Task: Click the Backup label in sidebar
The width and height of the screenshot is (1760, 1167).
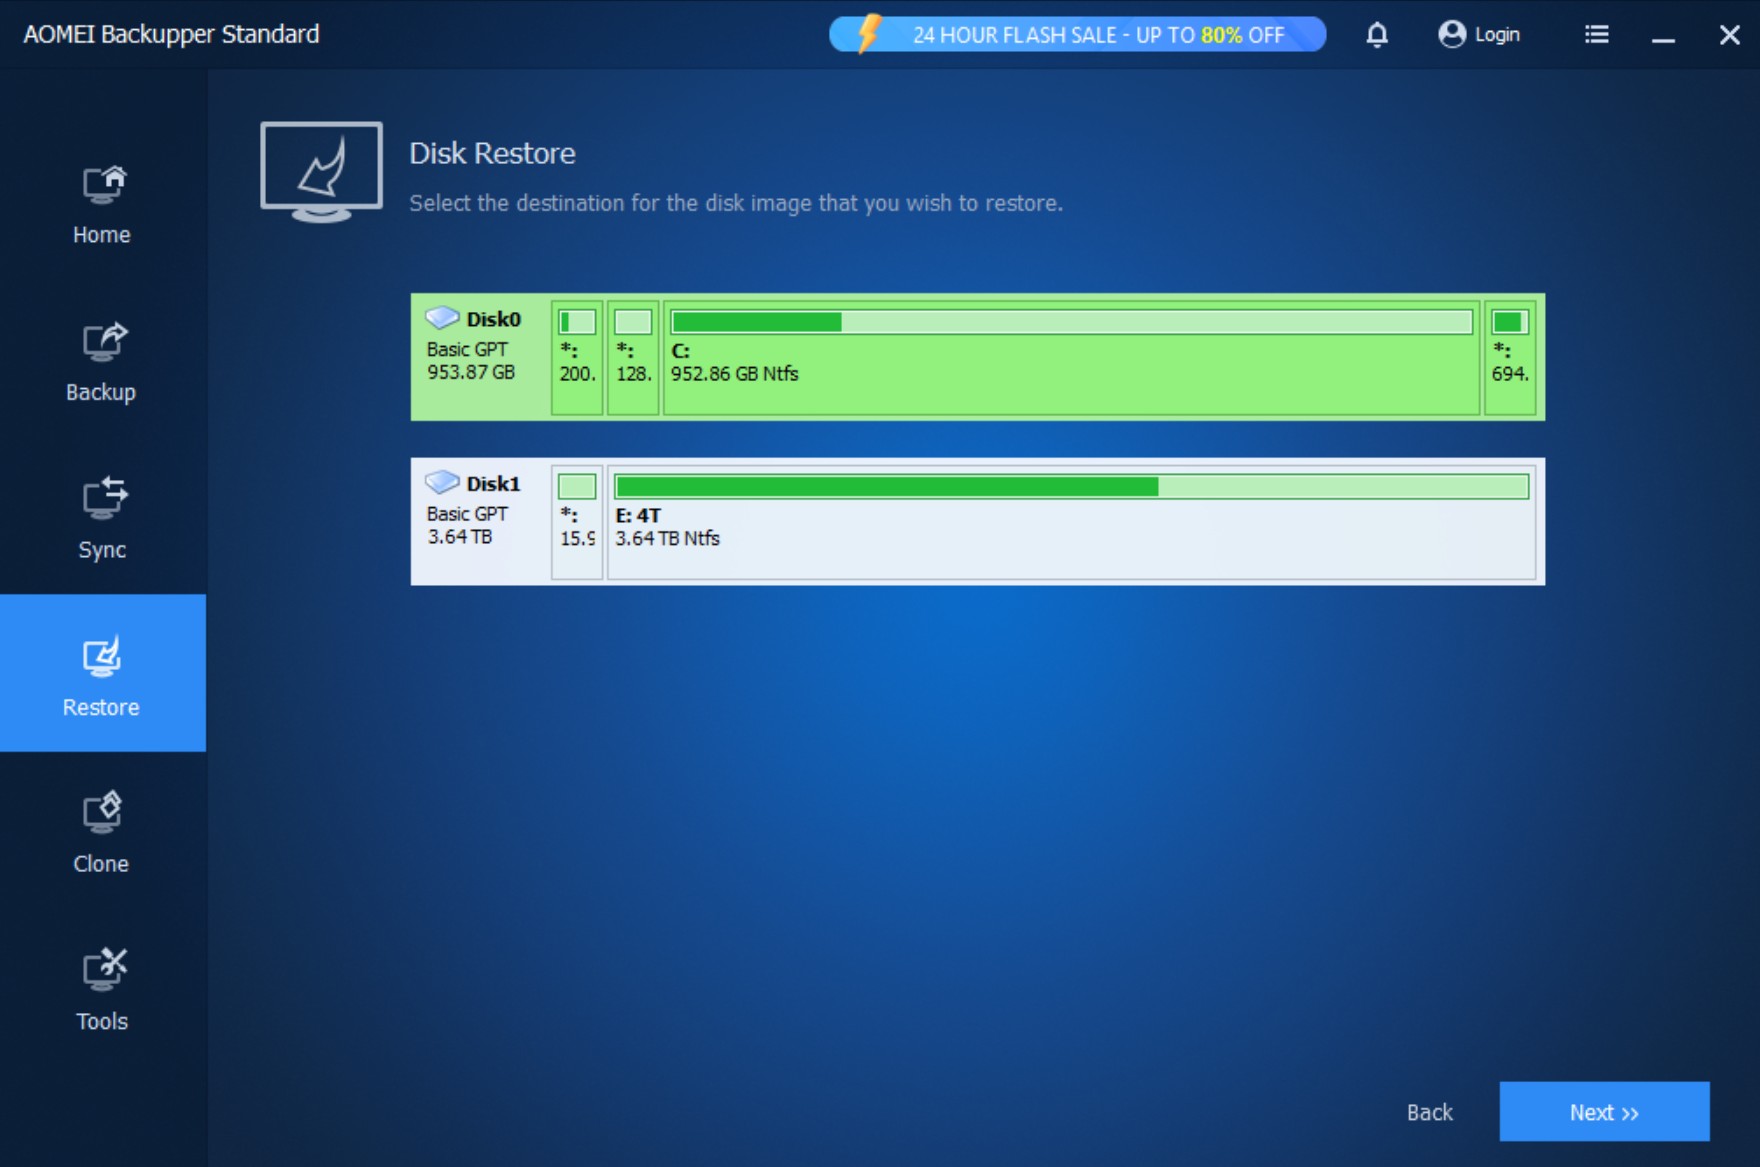Action: 101,392
